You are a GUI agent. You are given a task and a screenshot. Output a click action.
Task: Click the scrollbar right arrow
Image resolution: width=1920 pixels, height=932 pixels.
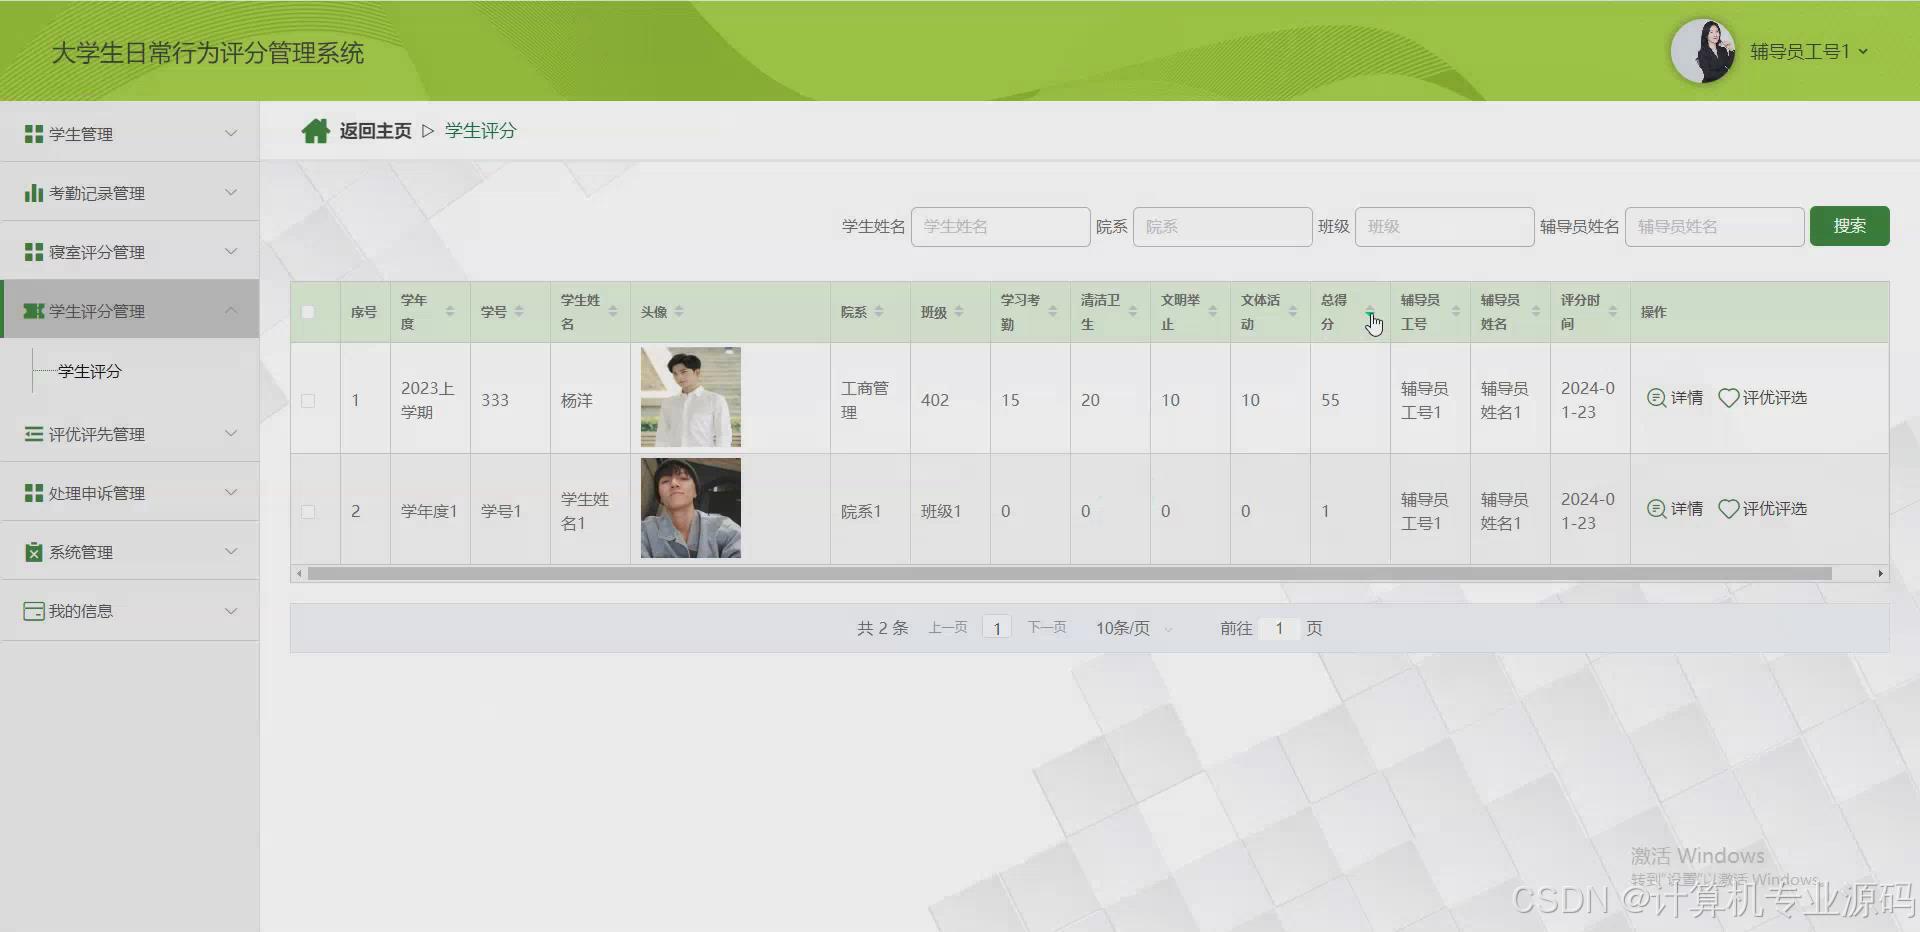1880,574
